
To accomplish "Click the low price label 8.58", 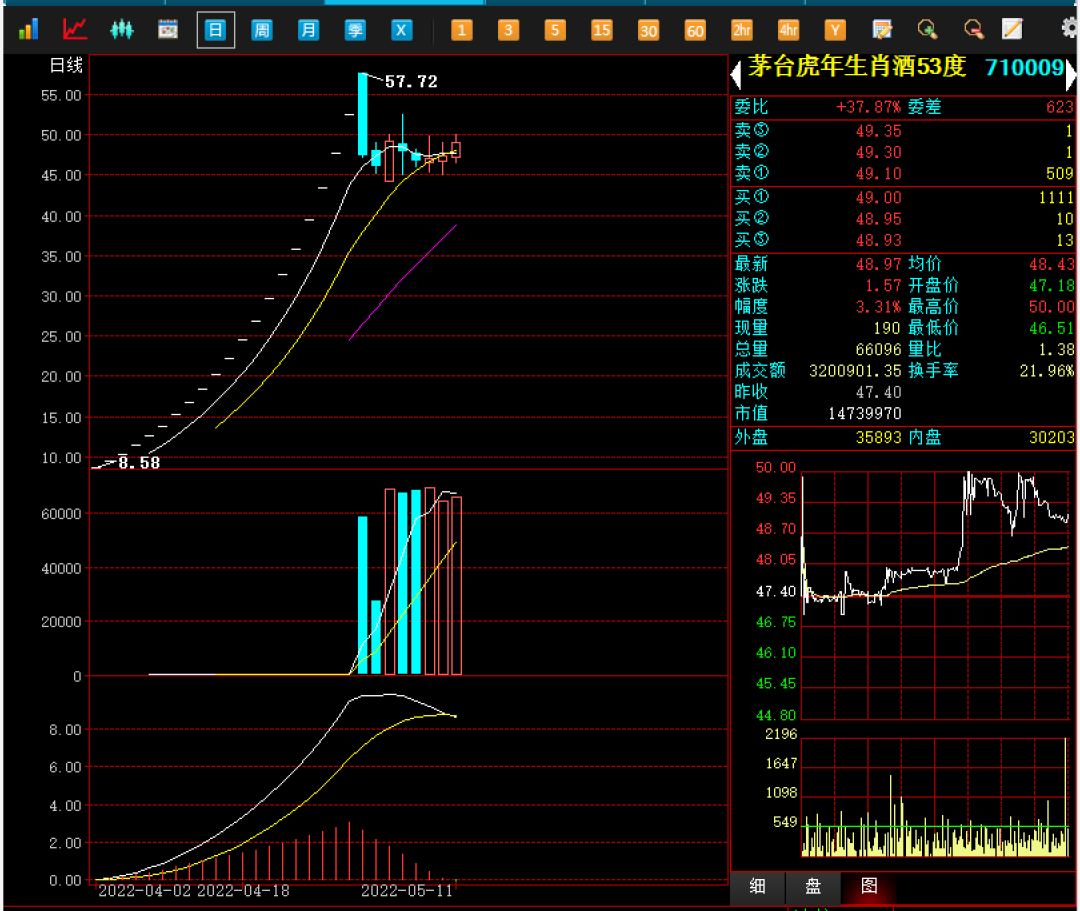I will coord(139,463).
